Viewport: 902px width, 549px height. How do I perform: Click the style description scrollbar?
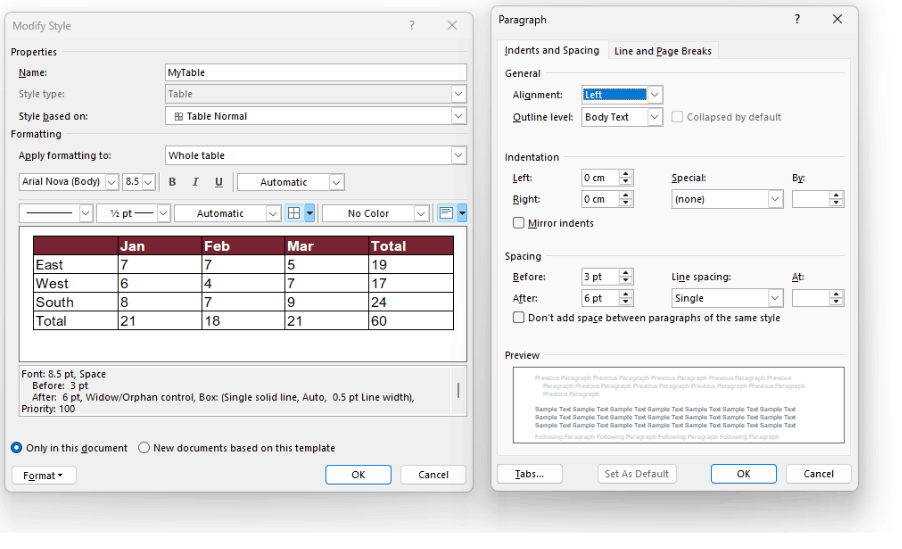(x=458, y=391)
